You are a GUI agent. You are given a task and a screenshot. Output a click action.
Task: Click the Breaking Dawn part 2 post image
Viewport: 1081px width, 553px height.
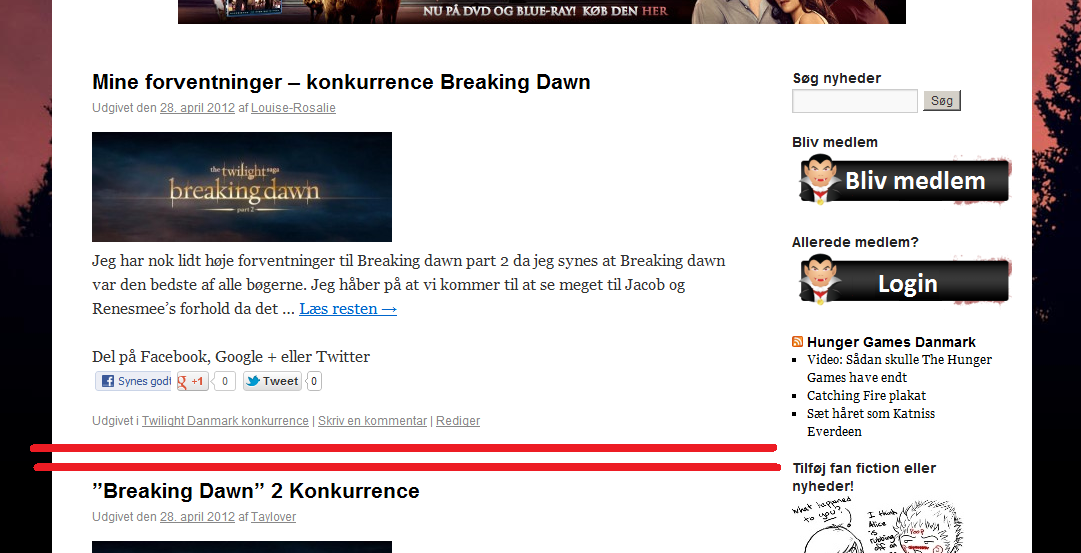[242, 187]
